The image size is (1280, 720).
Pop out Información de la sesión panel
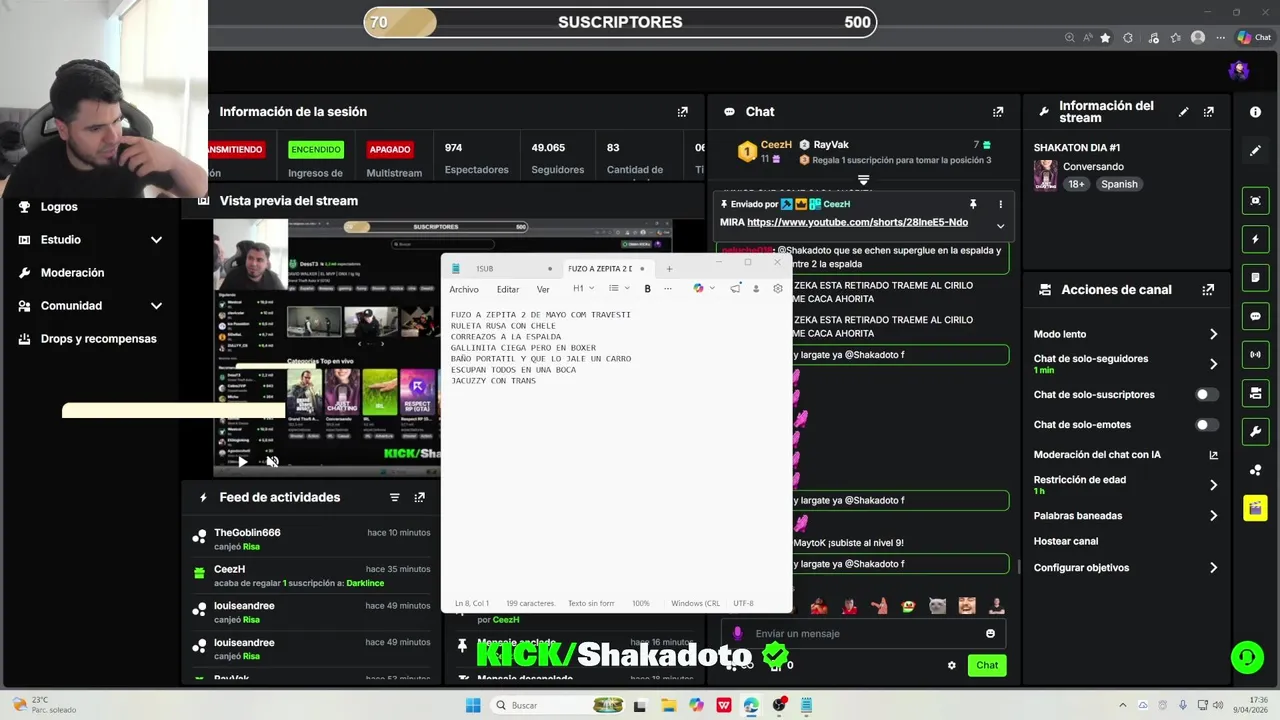tap(682, 112)
